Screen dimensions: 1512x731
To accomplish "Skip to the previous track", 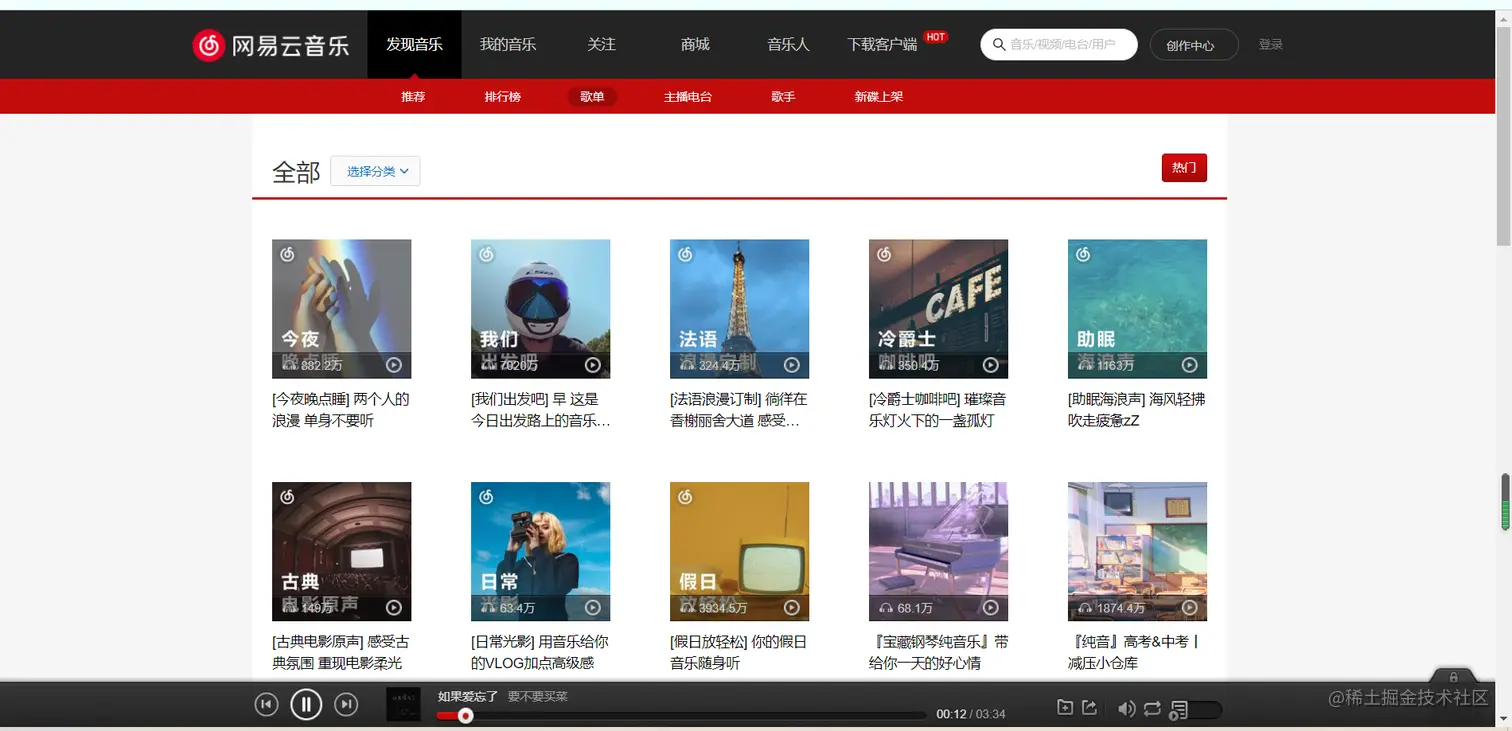I will pos(266,705).
